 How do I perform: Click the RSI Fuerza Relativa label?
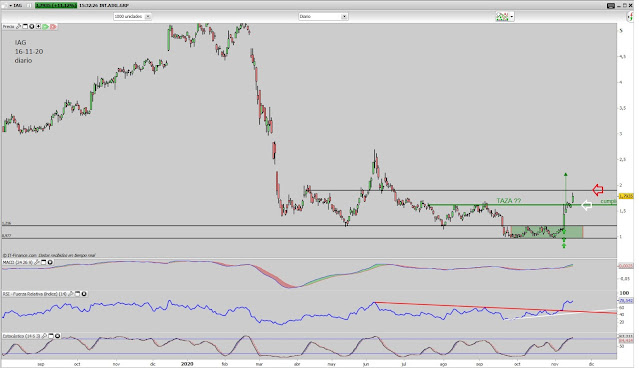34,294
